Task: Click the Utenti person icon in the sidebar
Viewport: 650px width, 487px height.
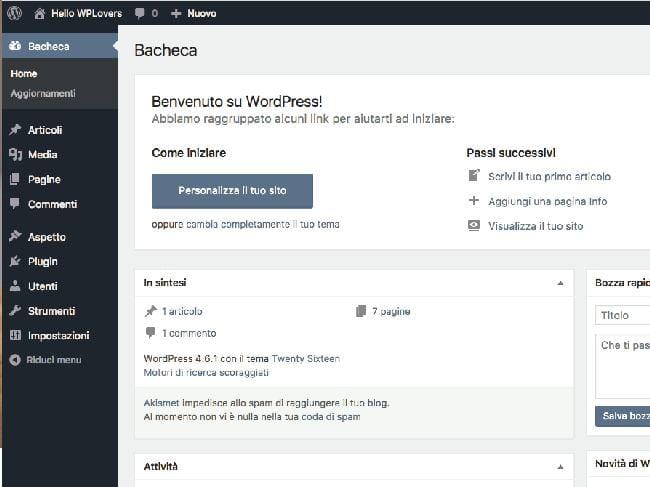Action: 15,286
